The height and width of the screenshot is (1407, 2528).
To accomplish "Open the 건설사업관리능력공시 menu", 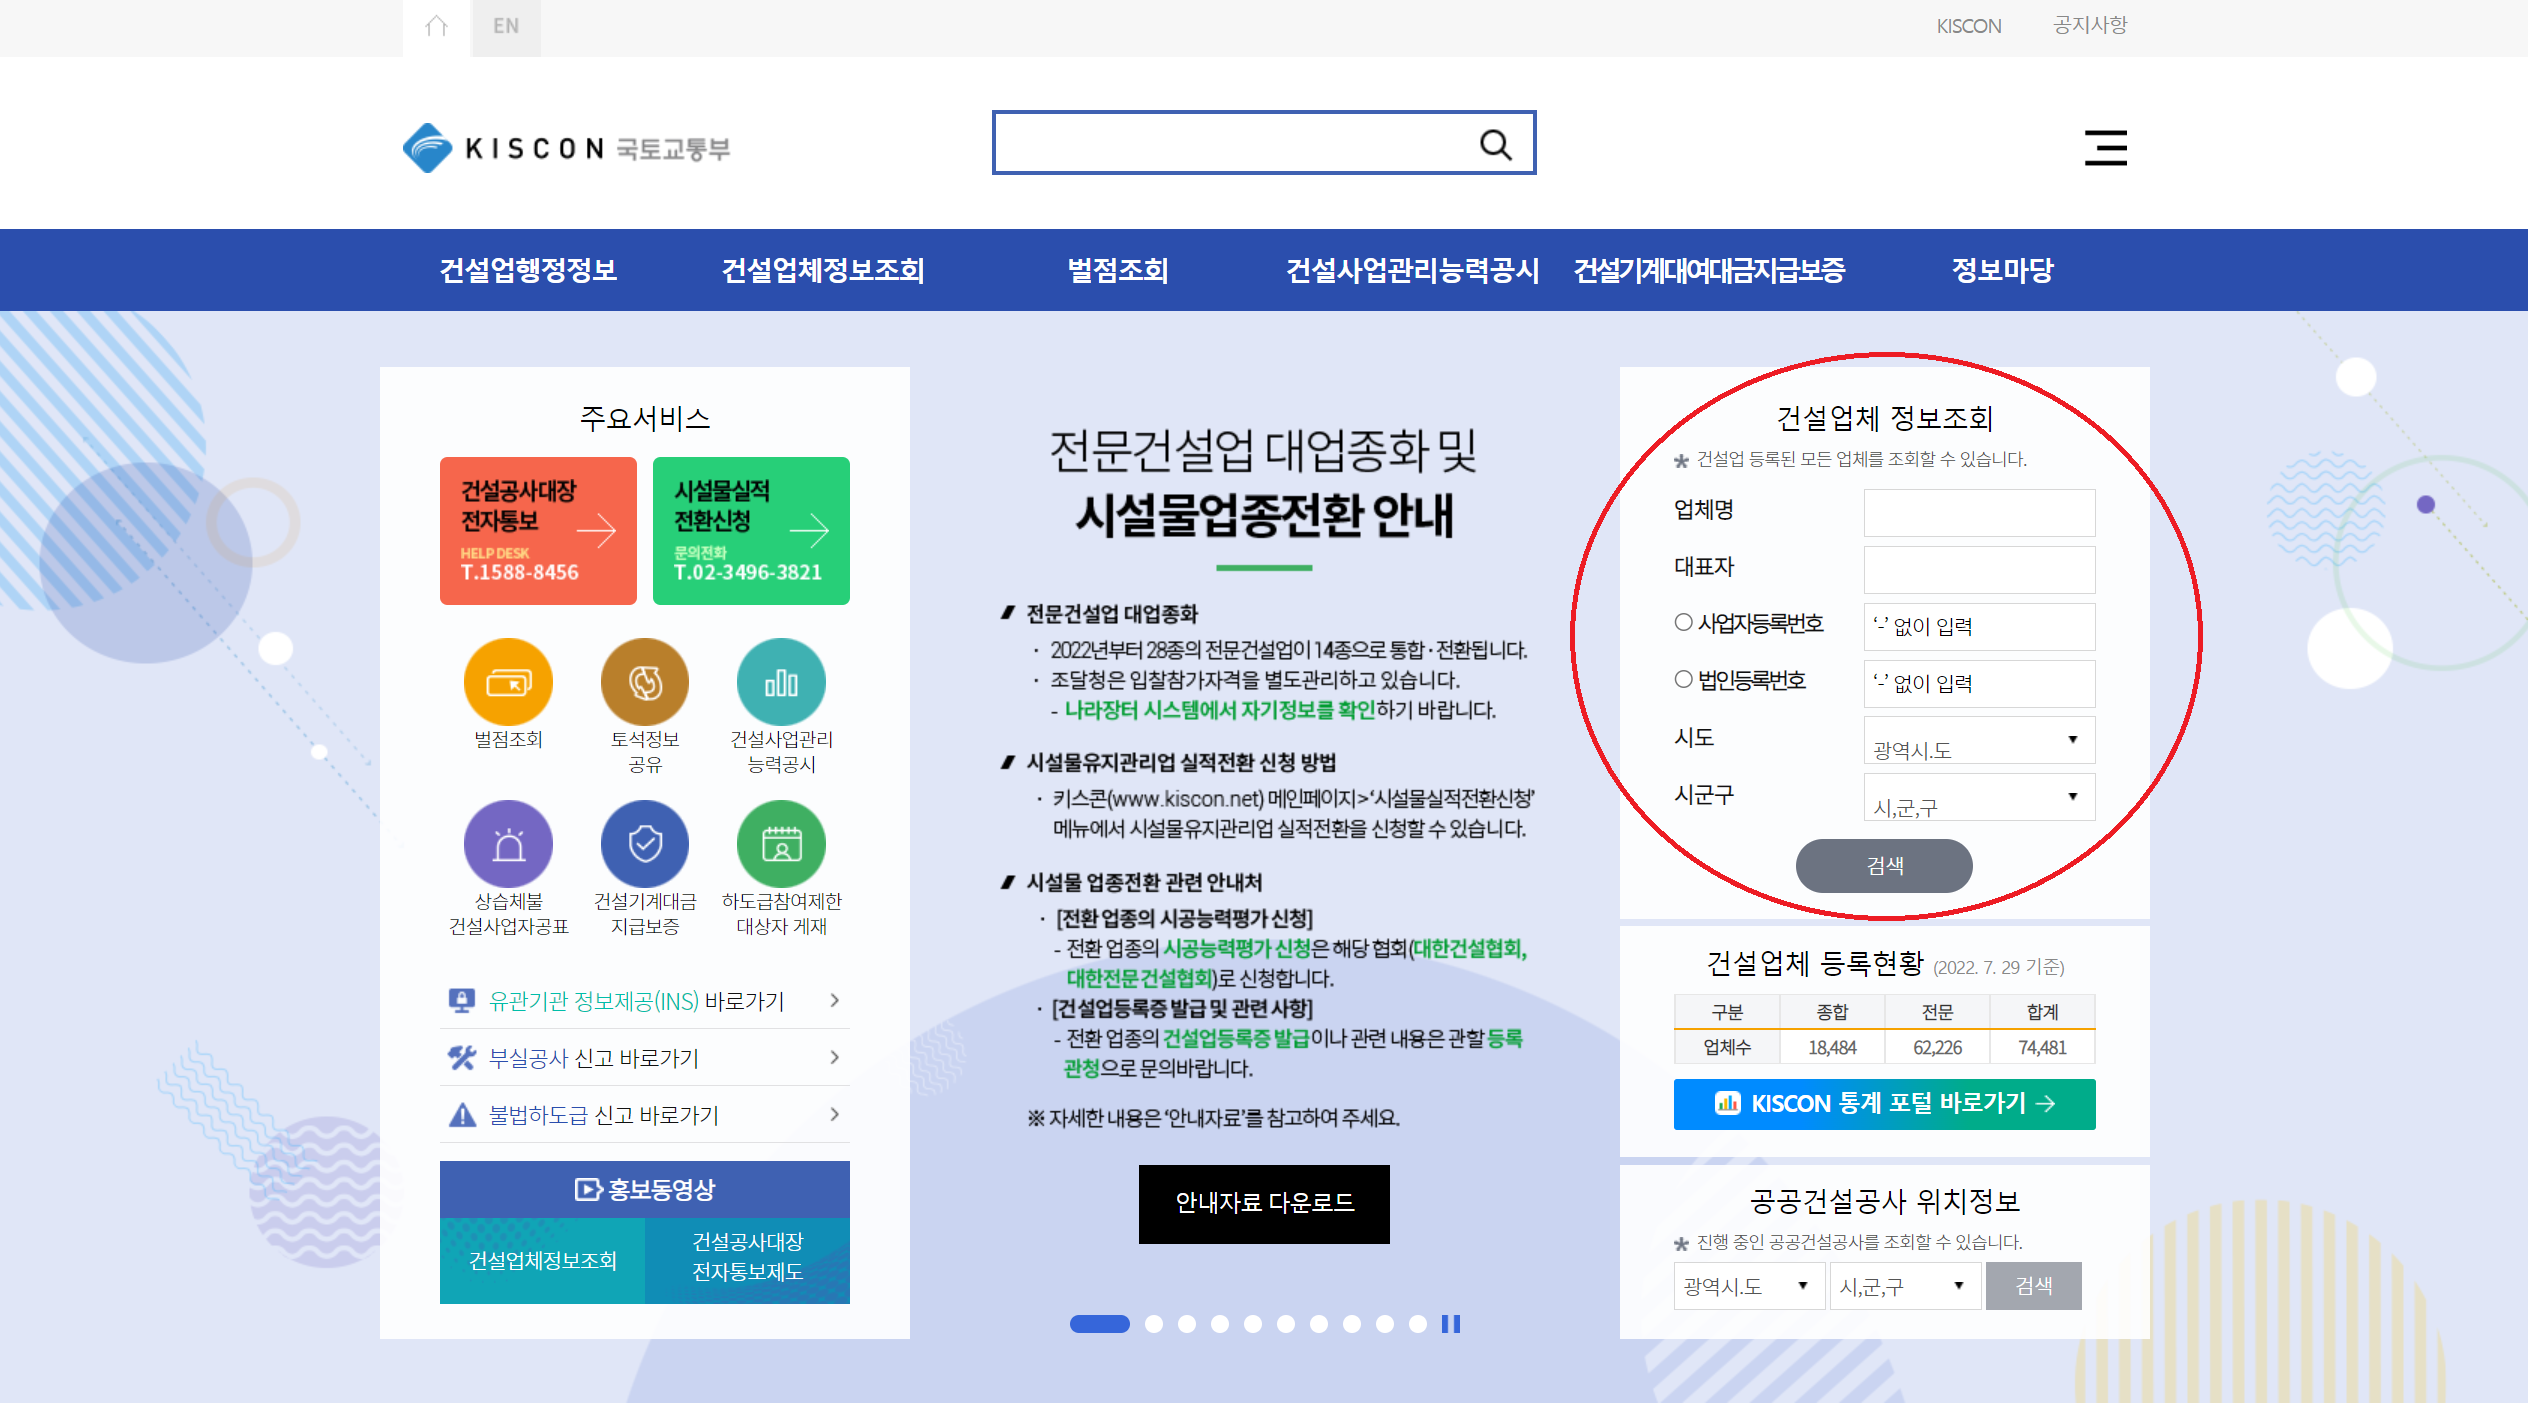I will pos(1412,270).
